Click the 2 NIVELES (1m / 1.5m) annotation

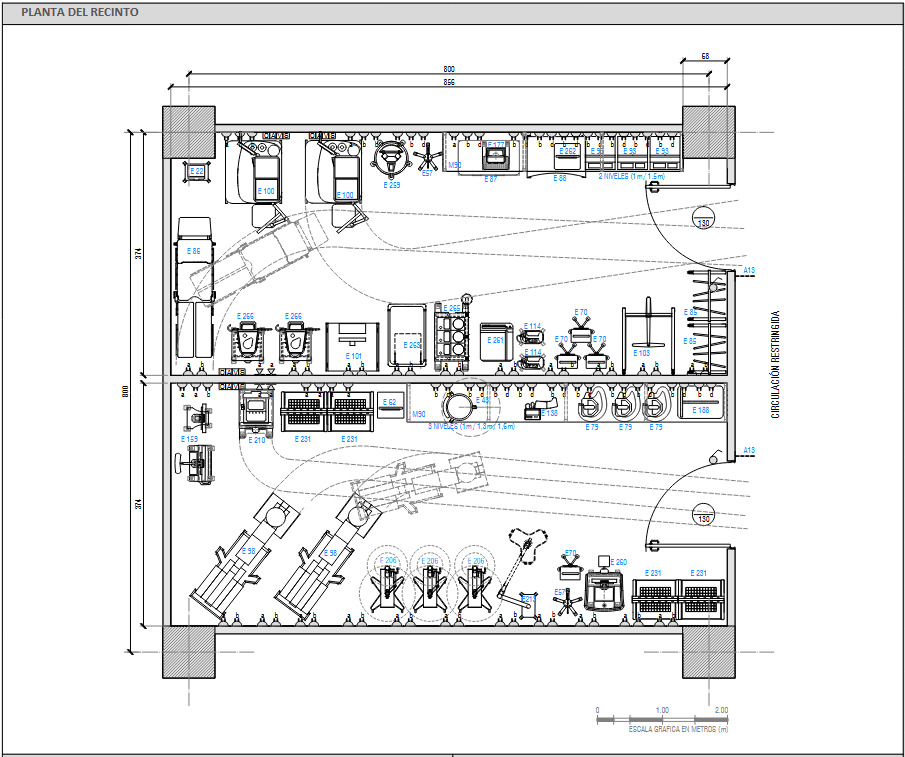(x=631, y=177)
